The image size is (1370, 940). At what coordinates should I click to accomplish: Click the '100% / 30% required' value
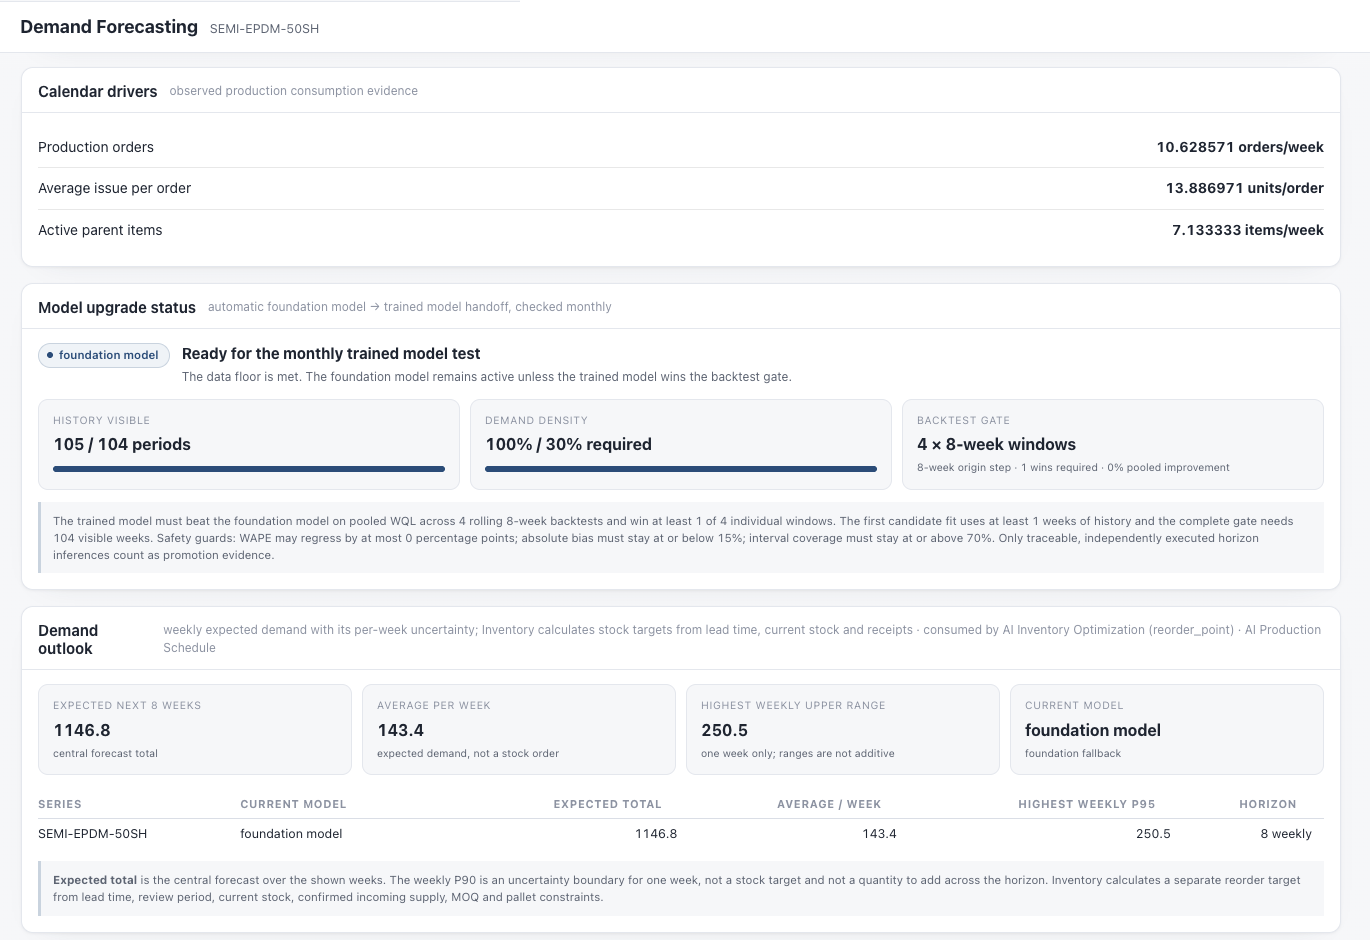(x=568, y=444)
